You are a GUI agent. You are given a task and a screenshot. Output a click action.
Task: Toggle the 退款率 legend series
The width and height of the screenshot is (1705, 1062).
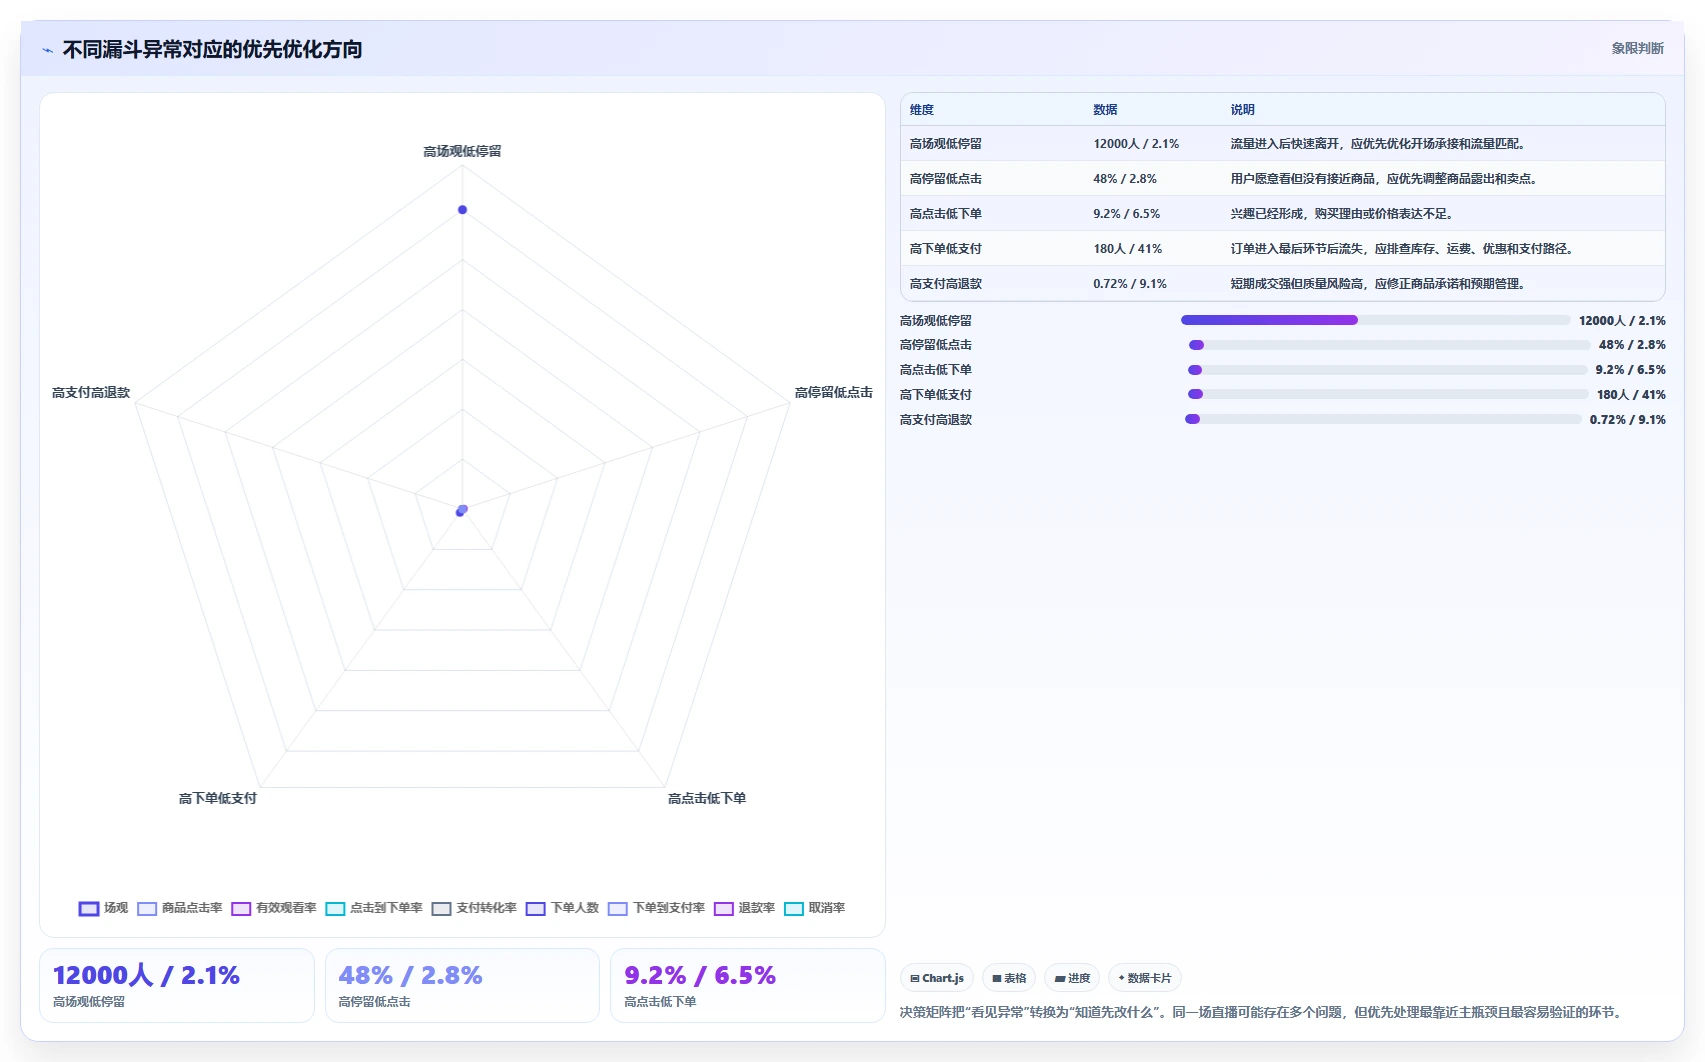(744, 908)
